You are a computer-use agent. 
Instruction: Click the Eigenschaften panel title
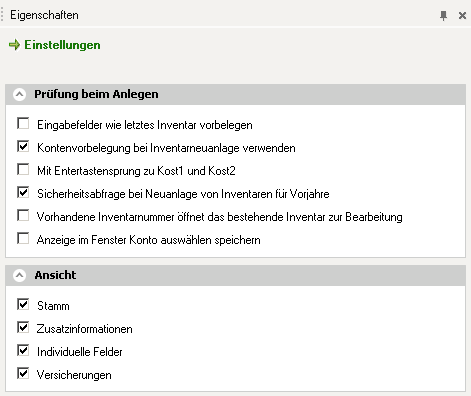(44, 15)
